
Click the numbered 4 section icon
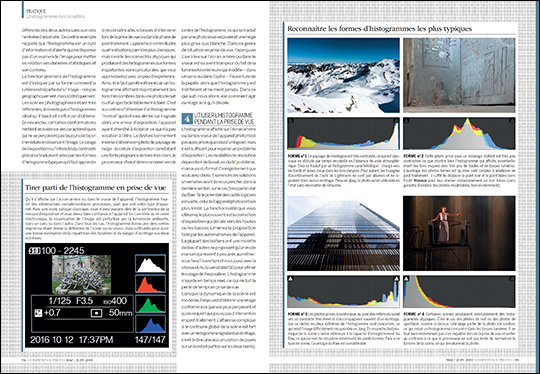point(187,119)
